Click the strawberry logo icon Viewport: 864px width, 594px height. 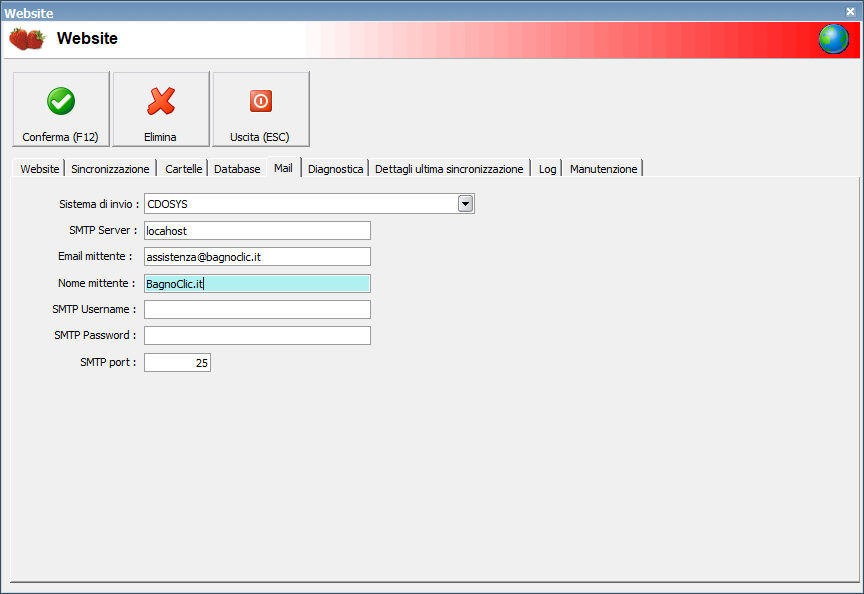27,39
